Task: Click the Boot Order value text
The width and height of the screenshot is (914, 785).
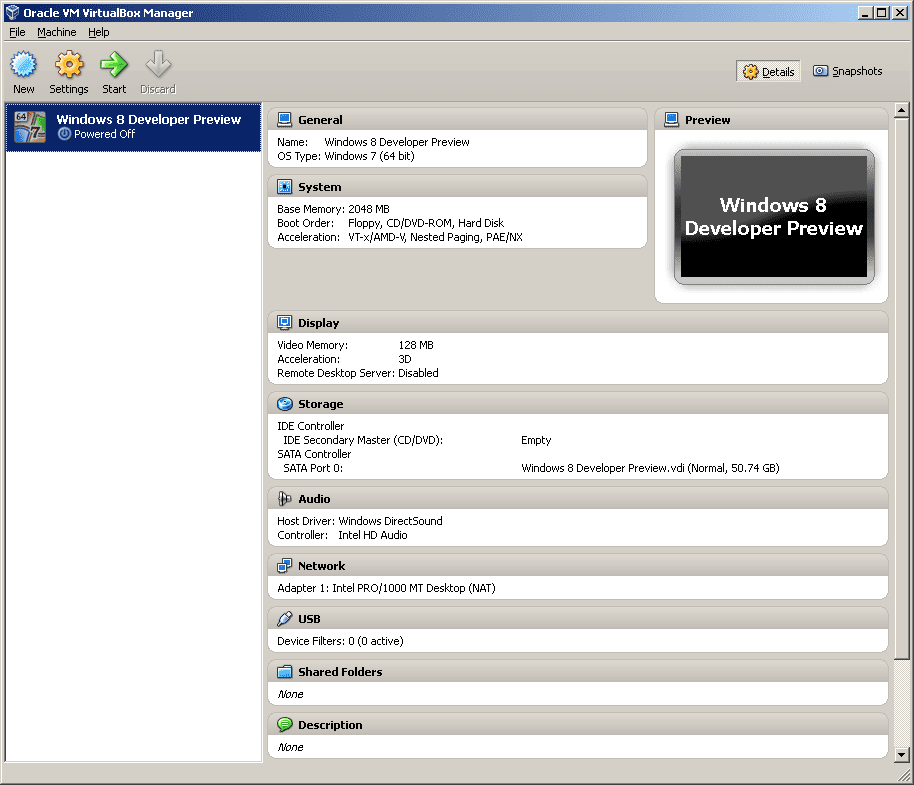Action: tap(426, 223)
